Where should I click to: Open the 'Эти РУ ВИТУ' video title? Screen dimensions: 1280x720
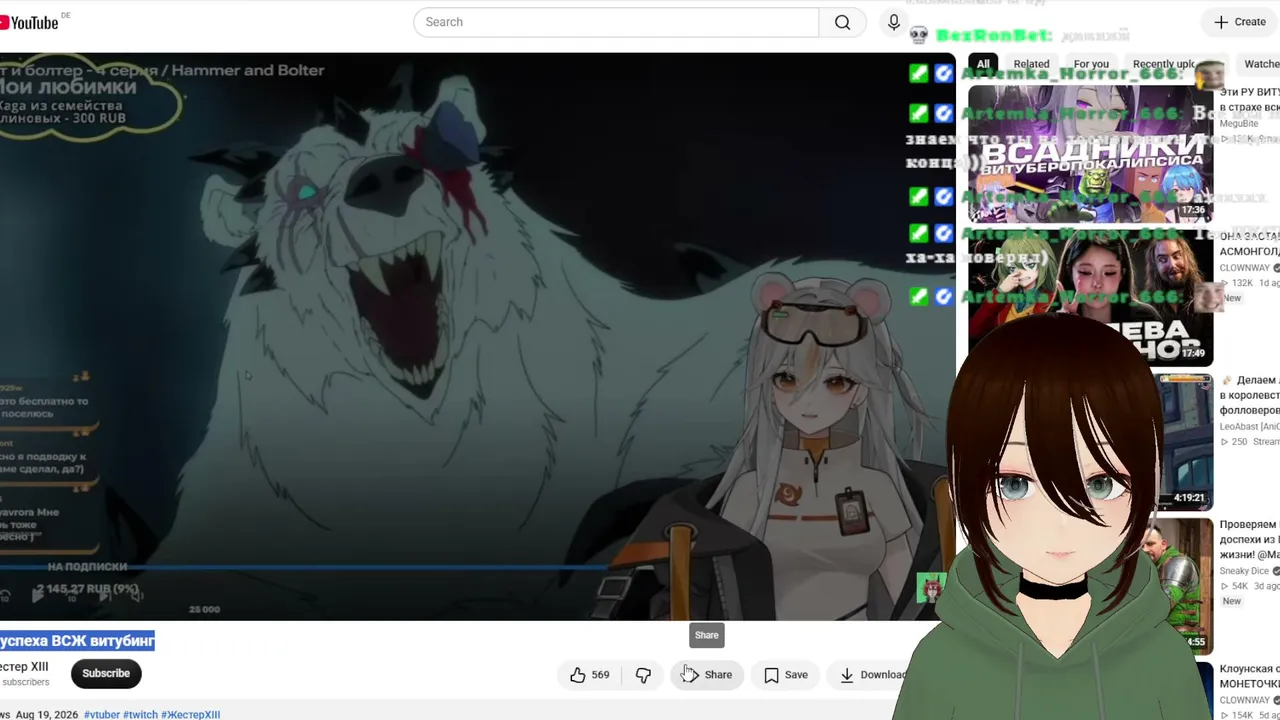[1249, 99]
